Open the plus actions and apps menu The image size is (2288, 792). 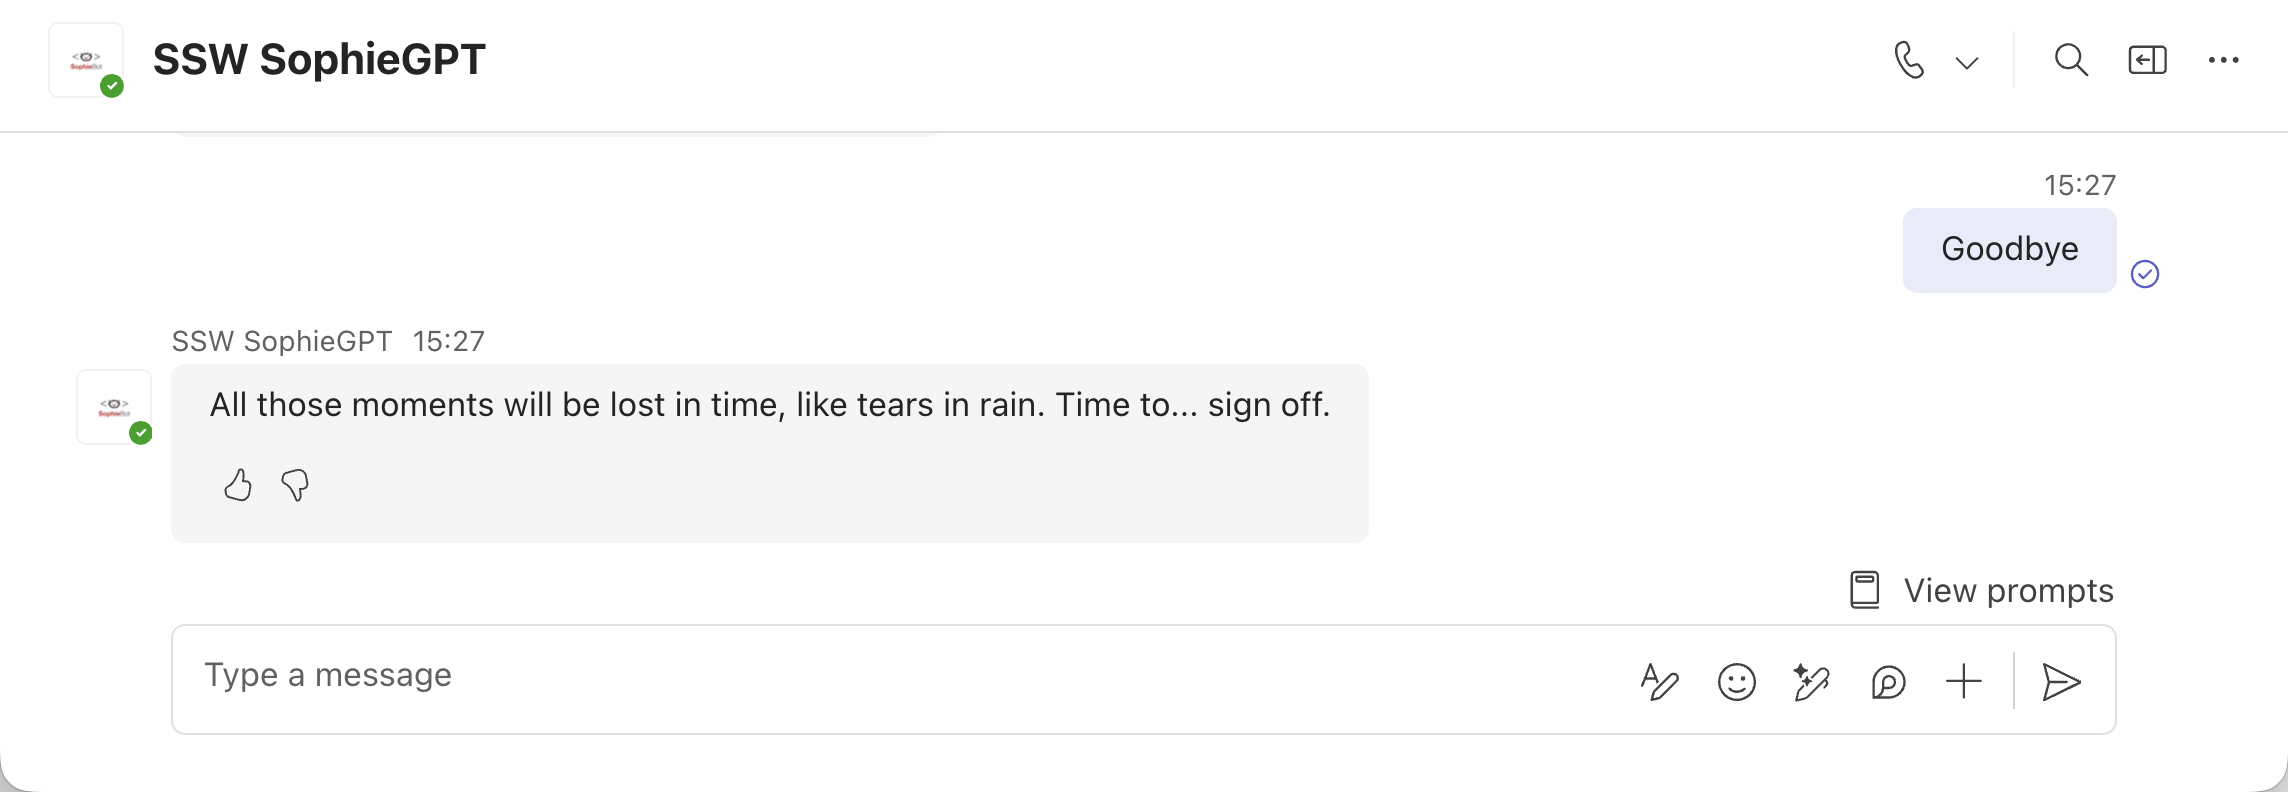coord(1964,682)
